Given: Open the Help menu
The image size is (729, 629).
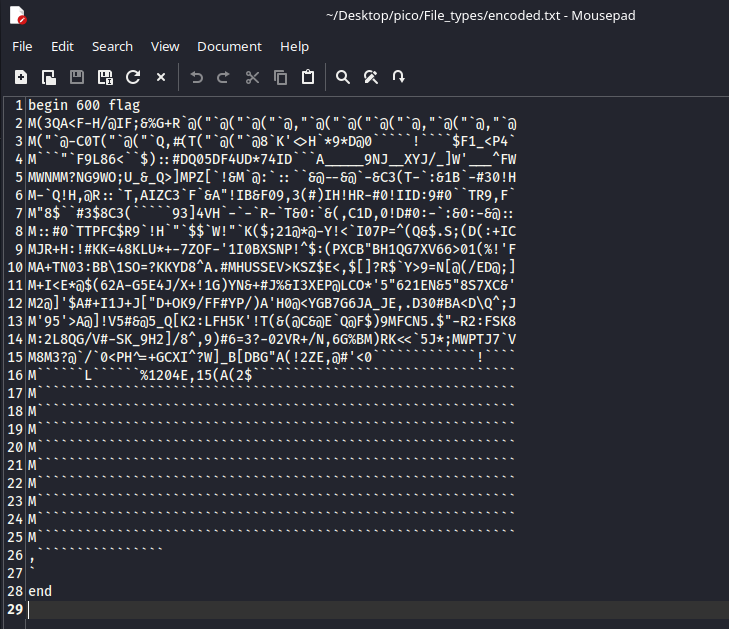Looking at the screenshot, I should click(295, 46).
